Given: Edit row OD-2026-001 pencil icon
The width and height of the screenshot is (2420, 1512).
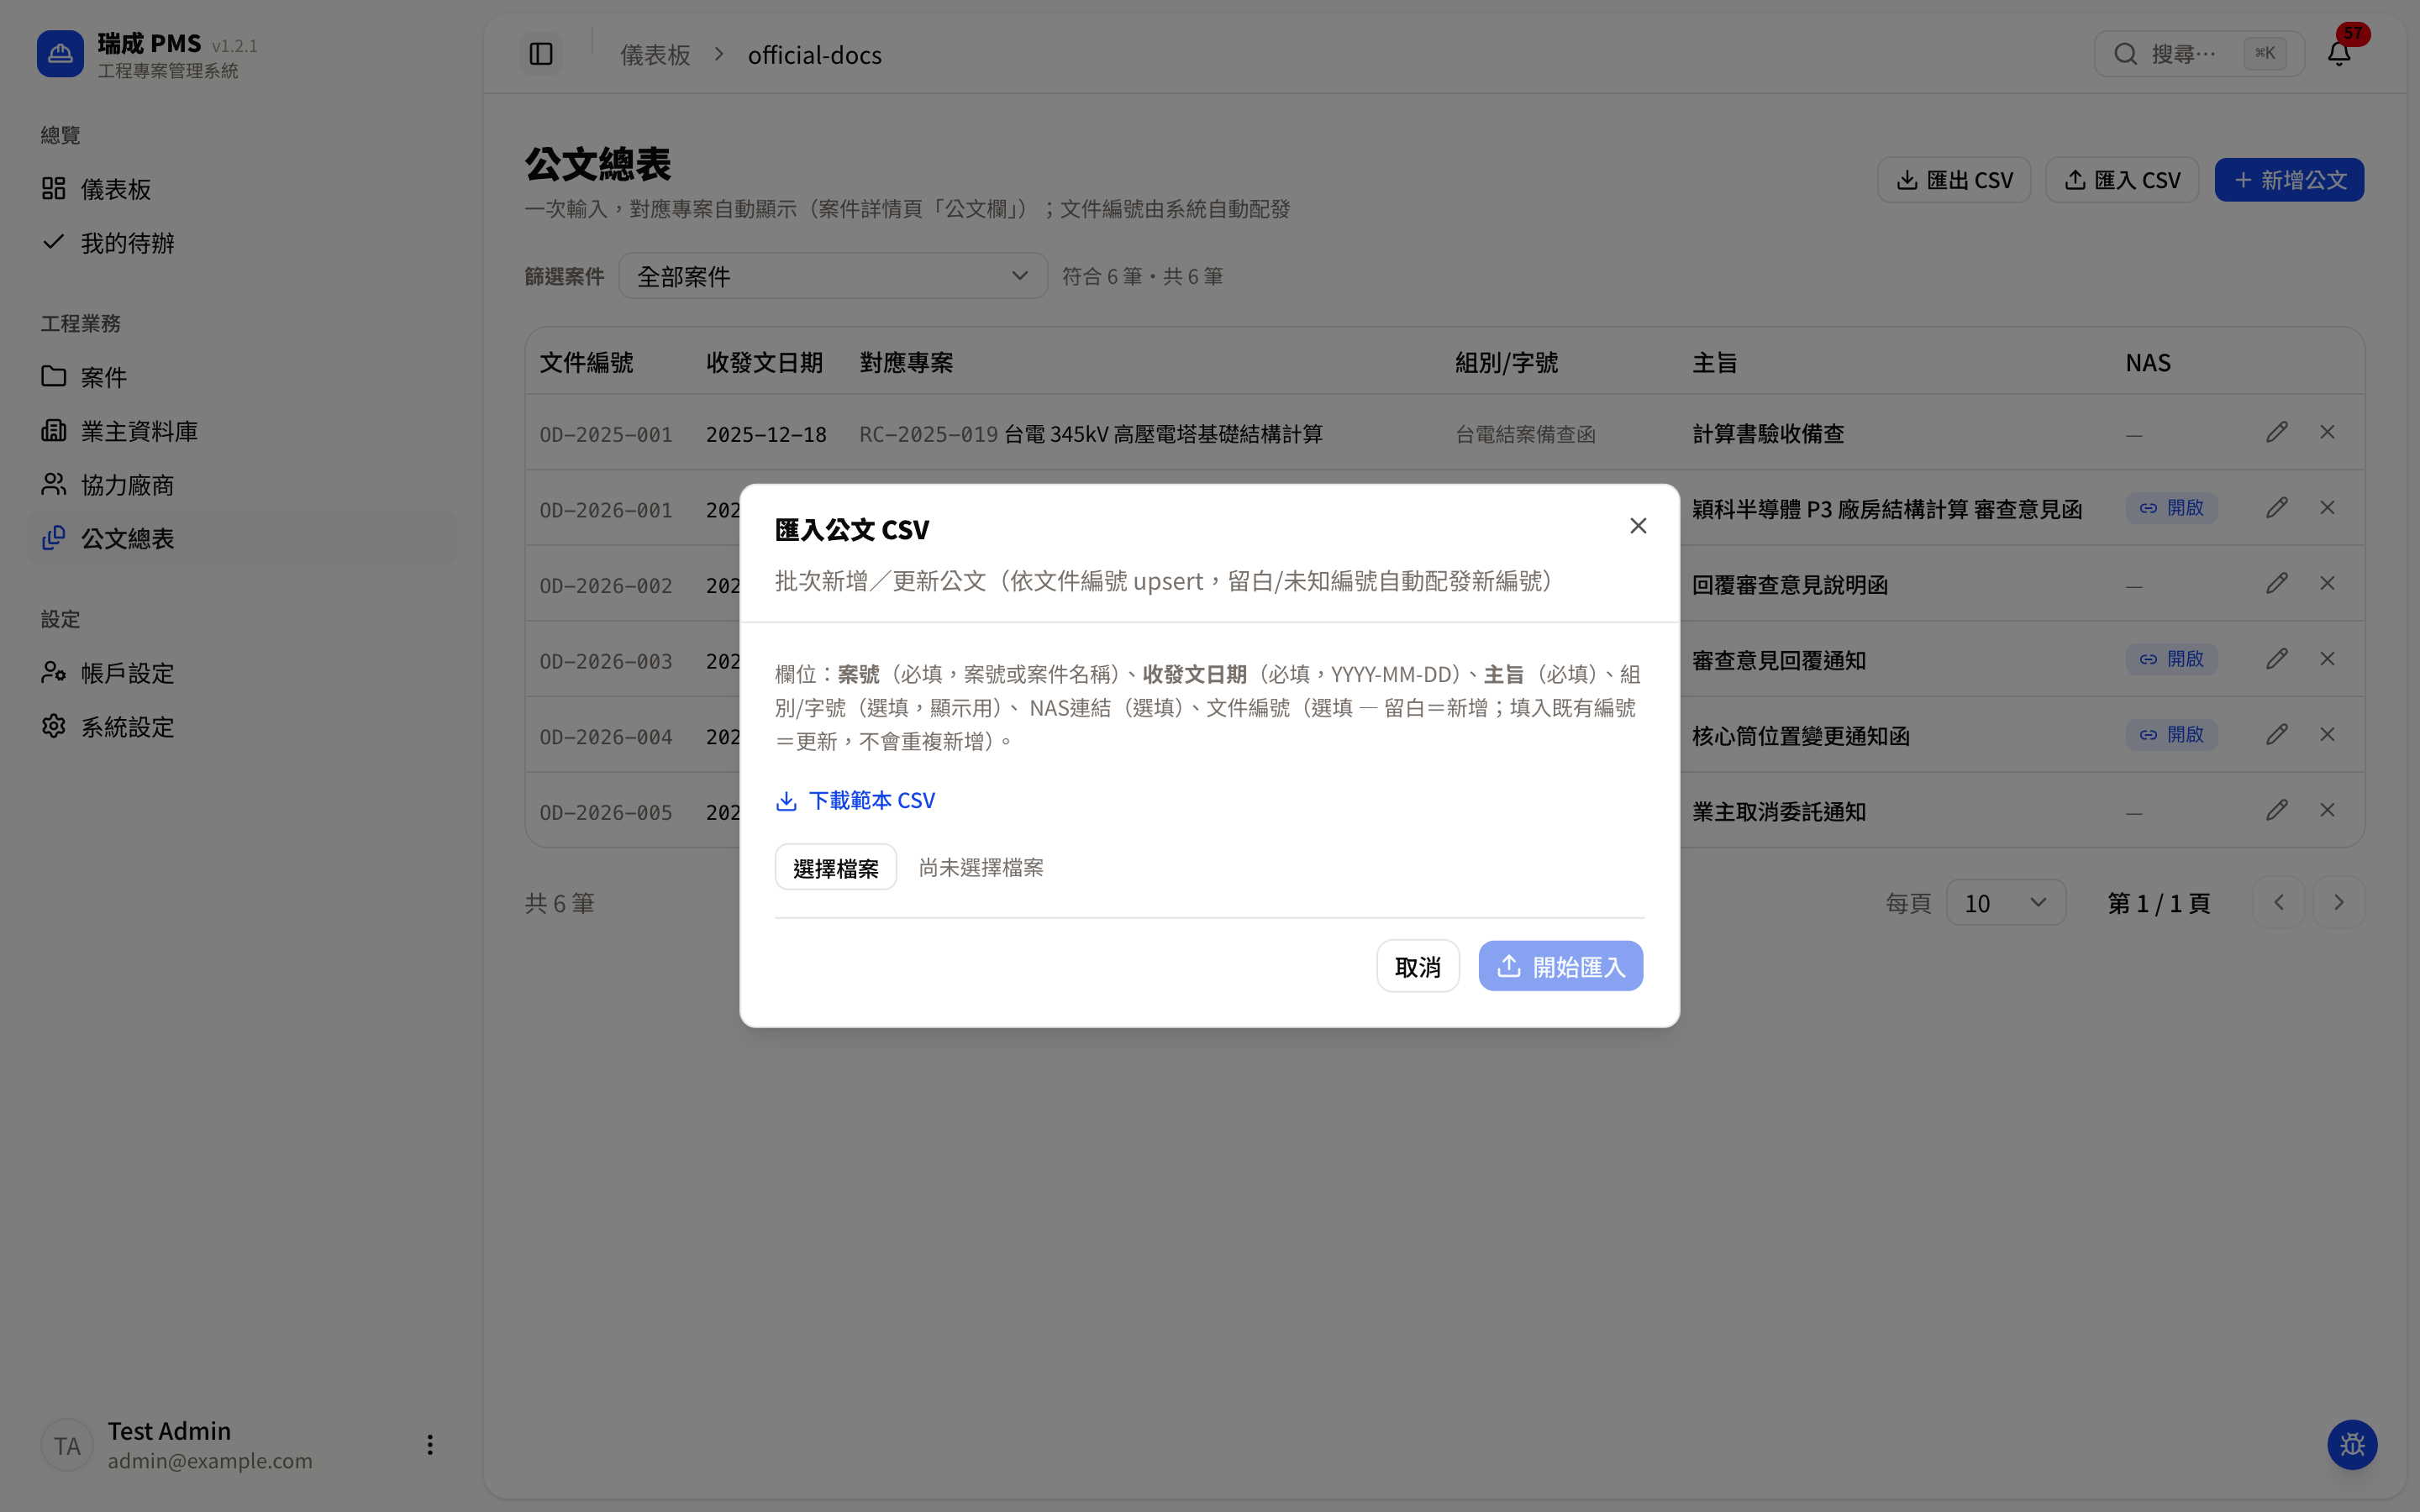Looking at the screenshot, I should point(2277,508).
